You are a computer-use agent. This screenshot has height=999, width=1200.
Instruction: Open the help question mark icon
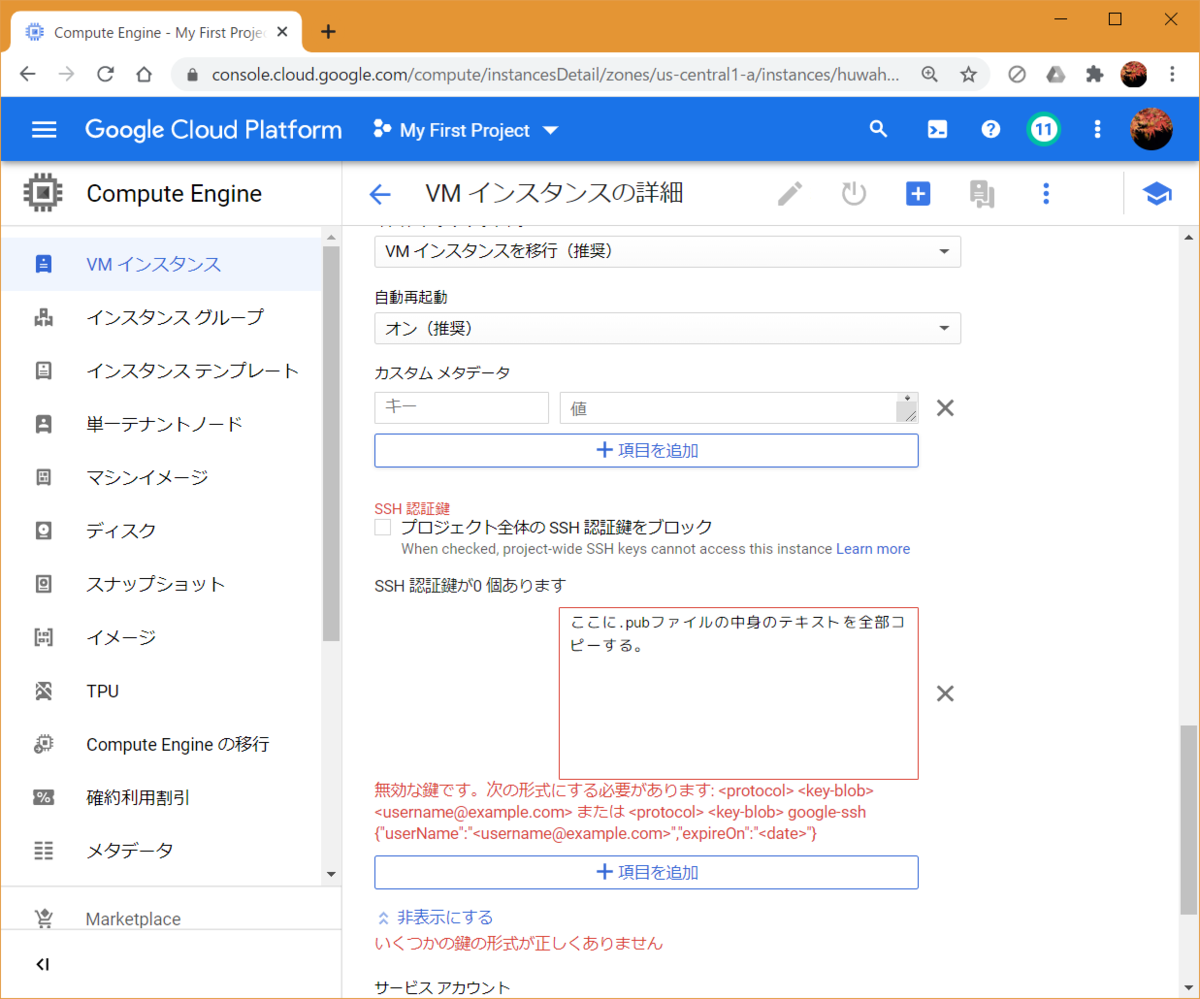(991, 130)
